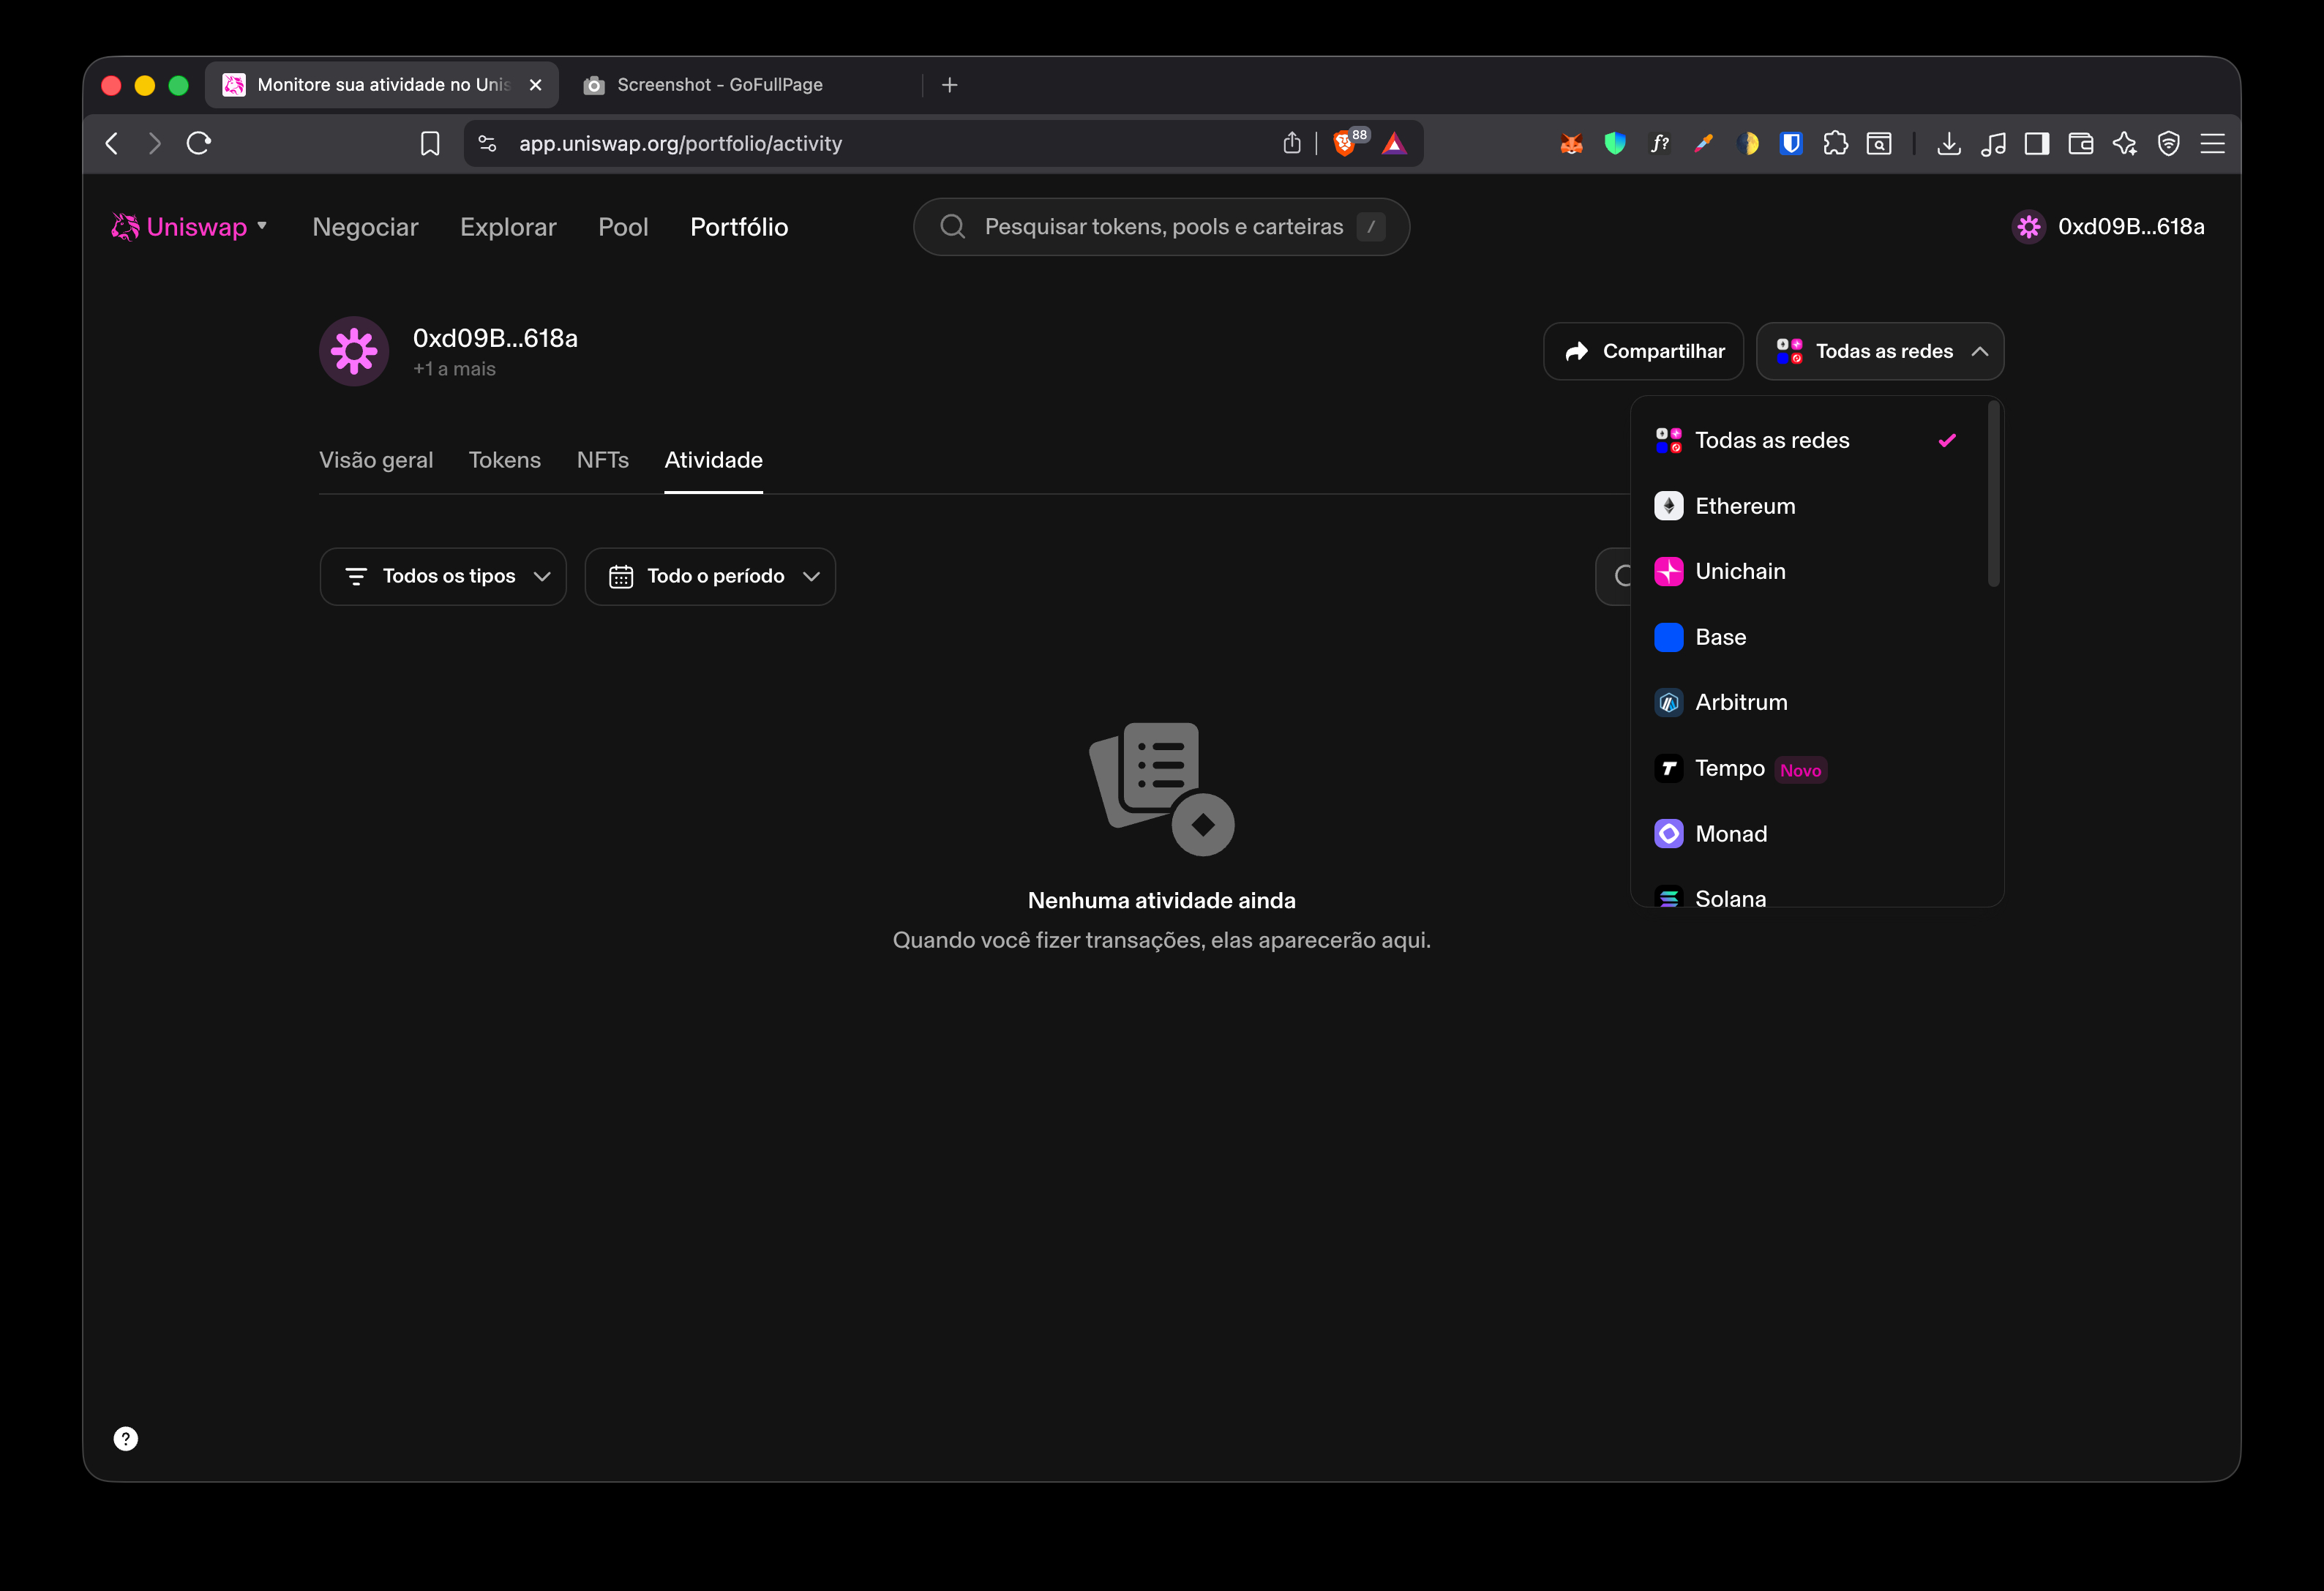Open the Brave Wallet icon
The image size is (2324, 1591).
pos(2081,144)
